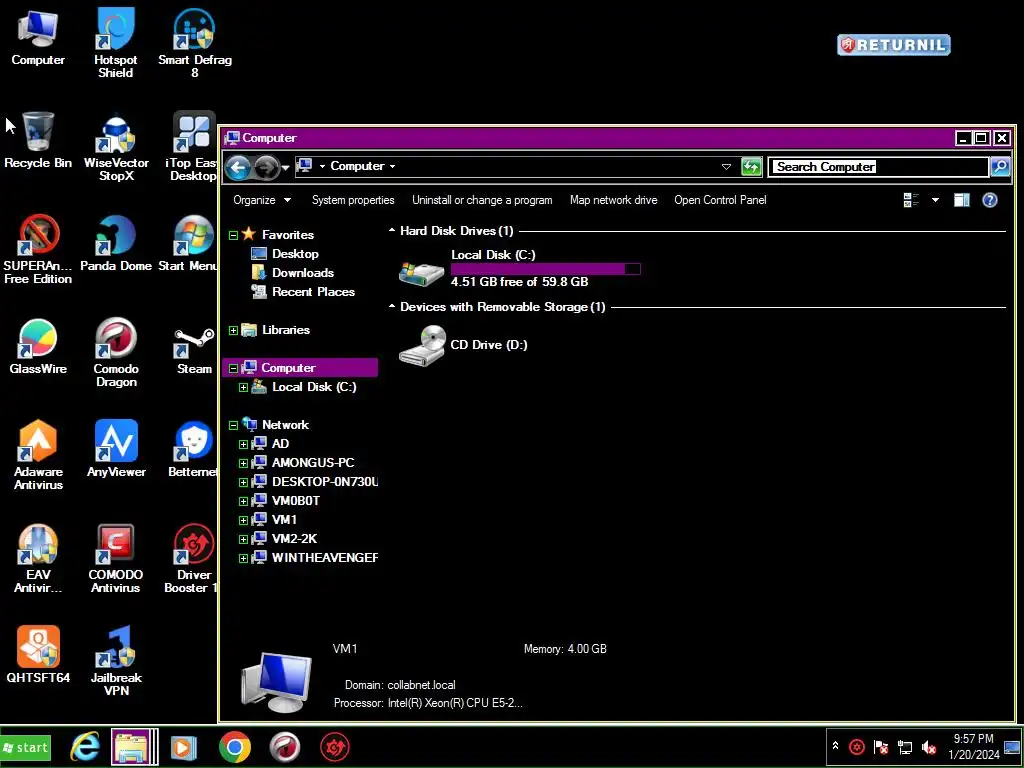Open the Recycle Bin icon
1024x768 pixels.
click(x=38, y=140)
